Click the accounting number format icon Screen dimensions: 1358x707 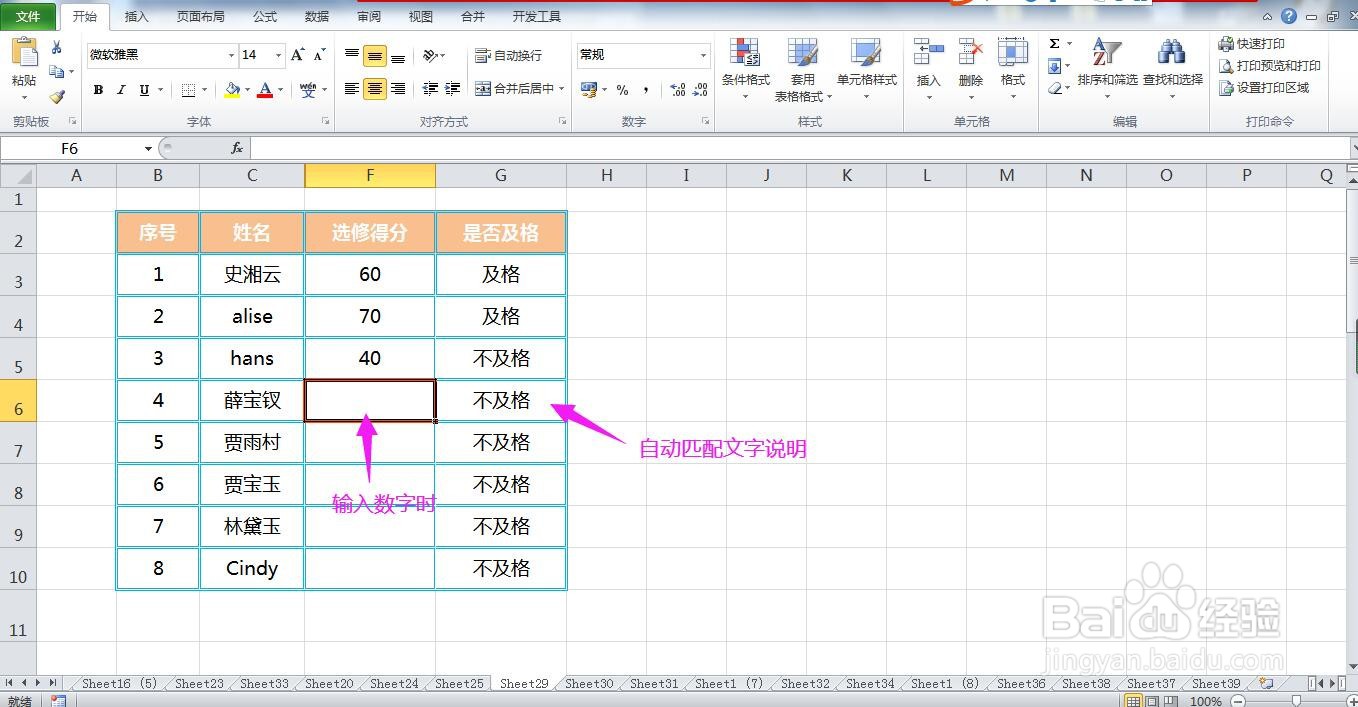pyautogui.click(x=589, y=90)
